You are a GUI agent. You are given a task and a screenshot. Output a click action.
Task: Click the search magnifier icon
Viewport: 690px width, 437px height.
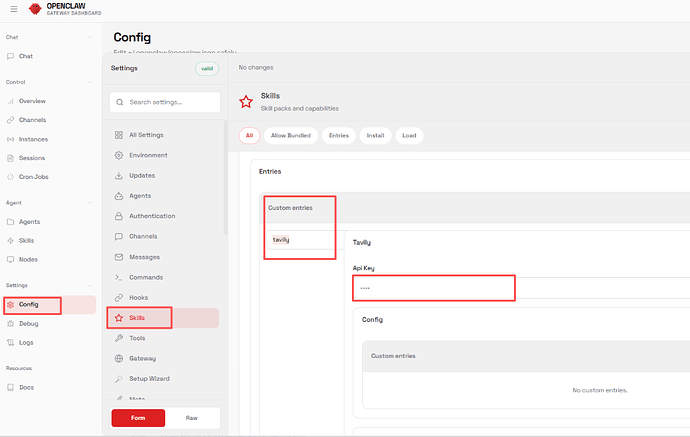pos(120,102)
